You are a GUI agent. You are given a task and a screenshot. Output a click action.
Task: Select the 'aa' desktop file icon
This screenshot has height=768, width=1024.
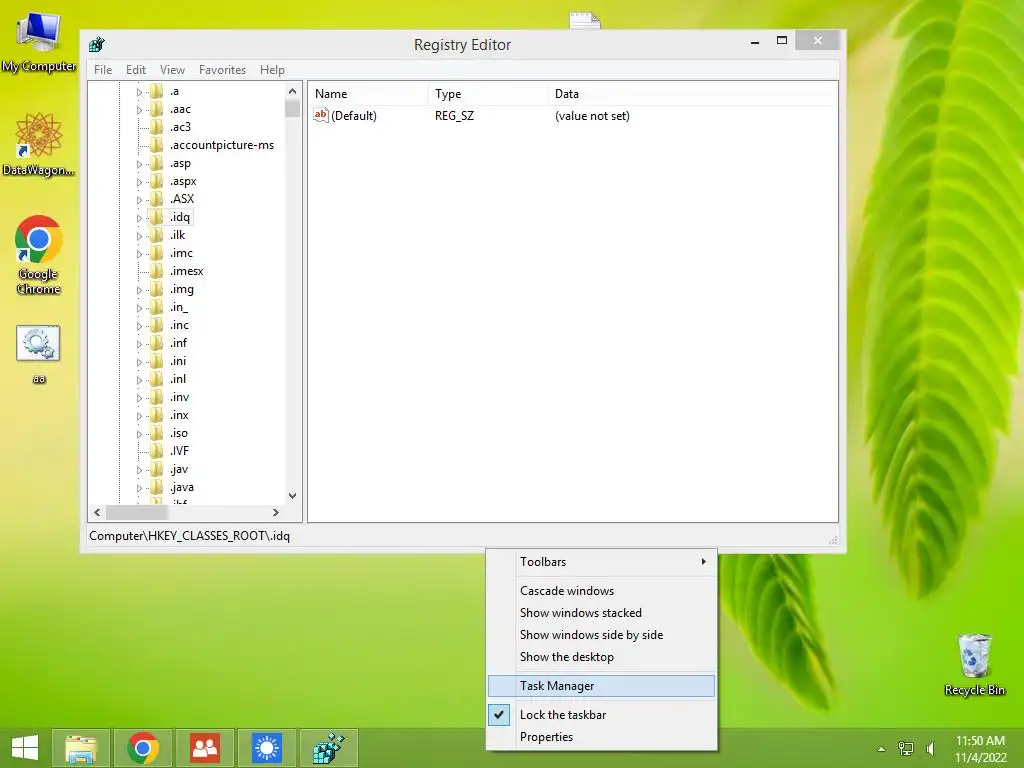point(39,354)
